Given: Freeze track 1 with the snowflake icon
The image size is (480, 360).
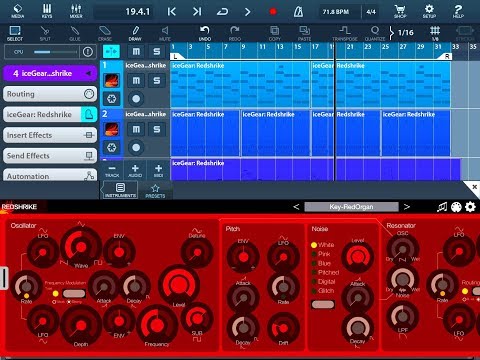Looking at the screenshot, I should (111, 99).
